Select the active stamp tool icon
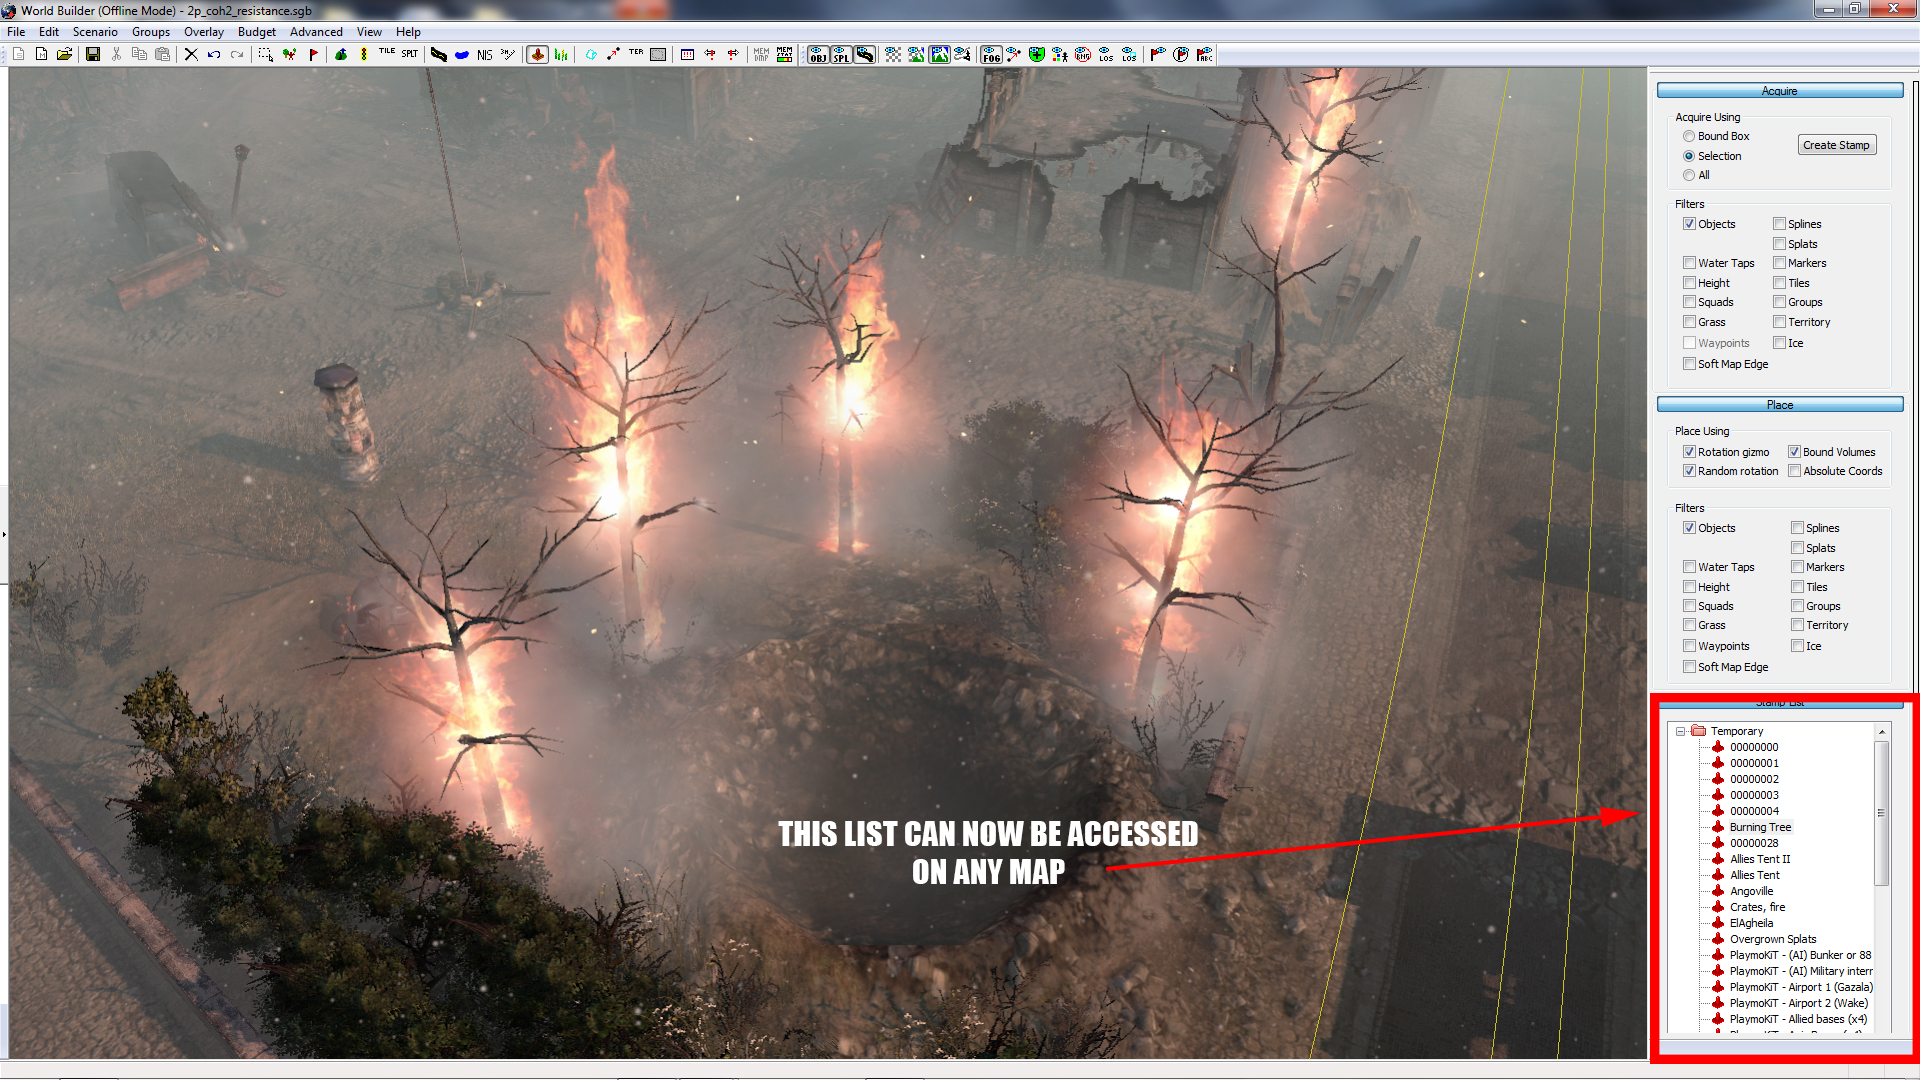 click(538, 54)
